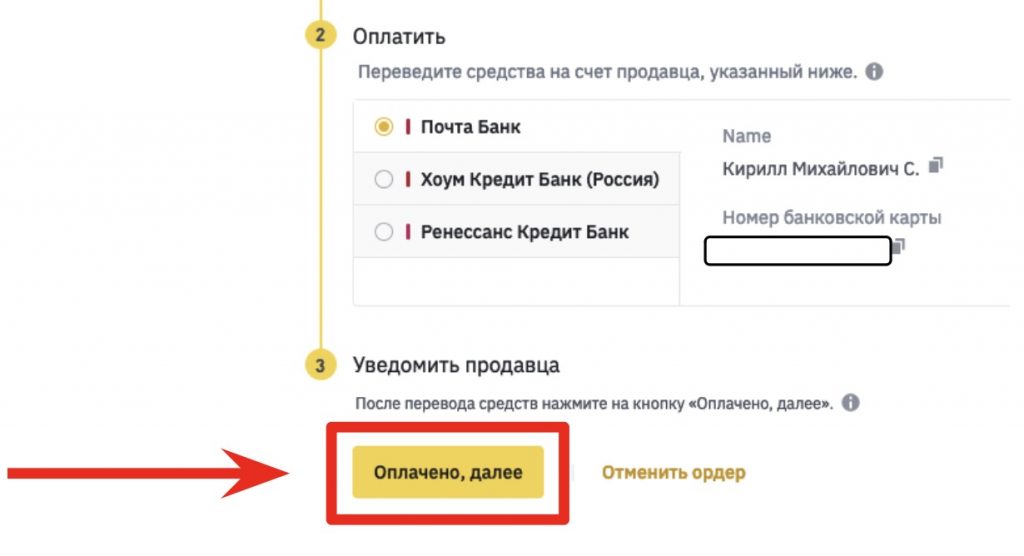This screenshot has width=1024, height=556.
Task: Click the seller name text Кирилл Михайлович С.
Action: 820,169
